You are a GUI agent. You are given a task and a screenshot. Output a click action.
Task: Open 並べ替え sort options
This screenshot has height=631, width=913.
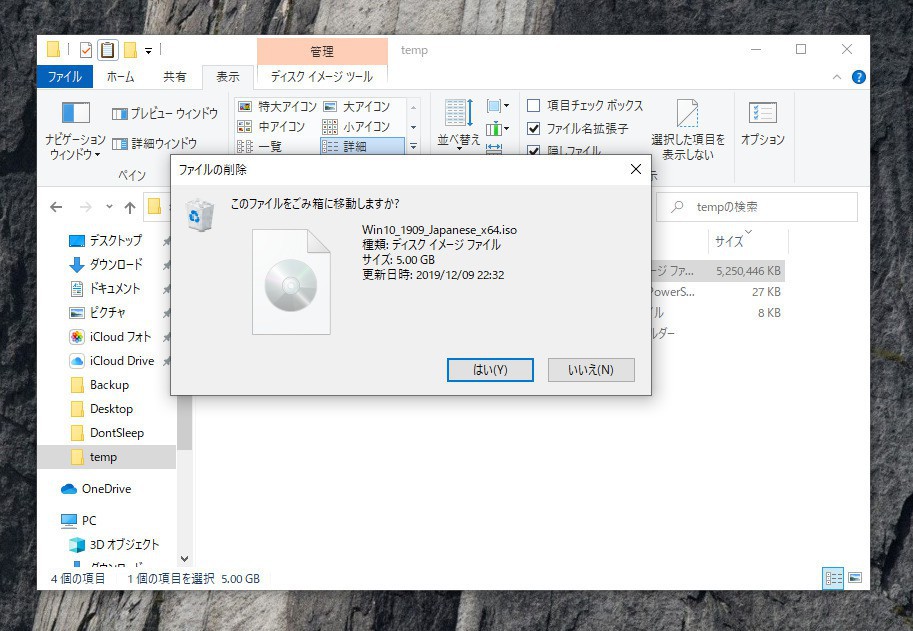point(459,125)
